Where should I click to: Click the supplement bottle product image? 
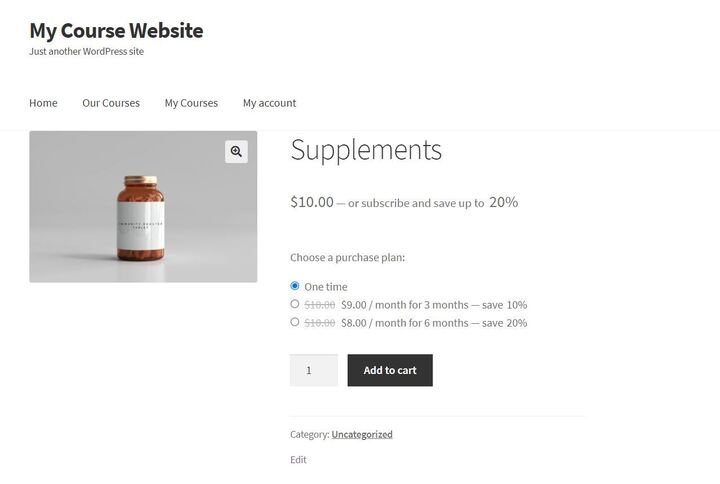click(143, 207)
